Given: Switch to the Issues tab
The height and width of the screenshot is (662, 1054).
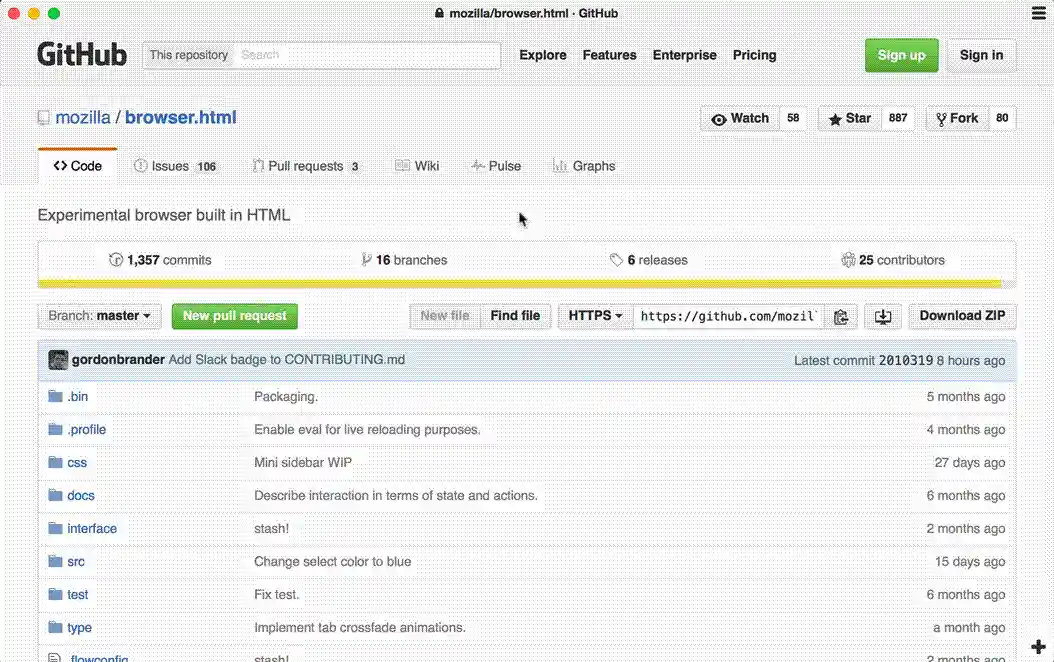Looking at the screenshot, I should (176, 166).
